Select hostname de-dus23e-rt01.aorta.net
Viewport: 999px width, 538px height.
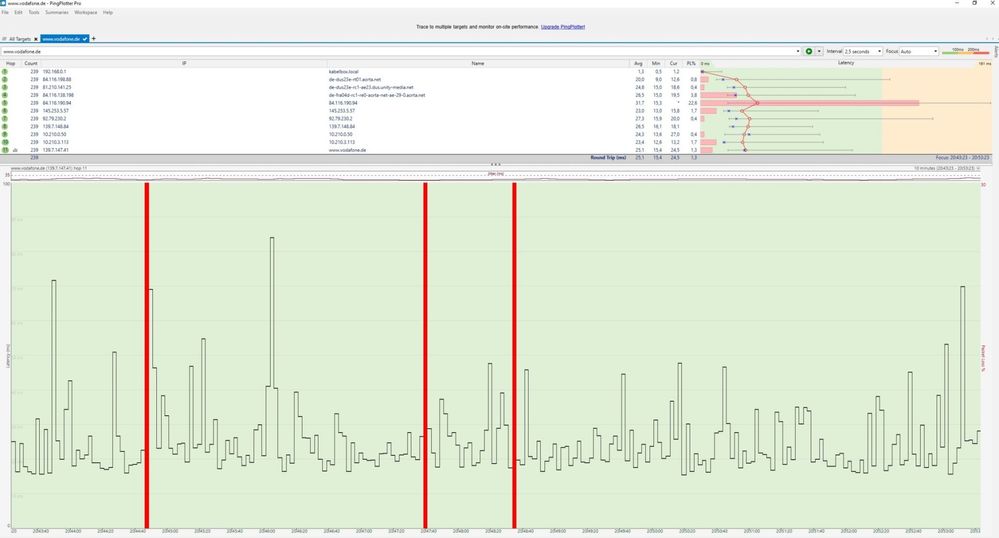(355, 80)
